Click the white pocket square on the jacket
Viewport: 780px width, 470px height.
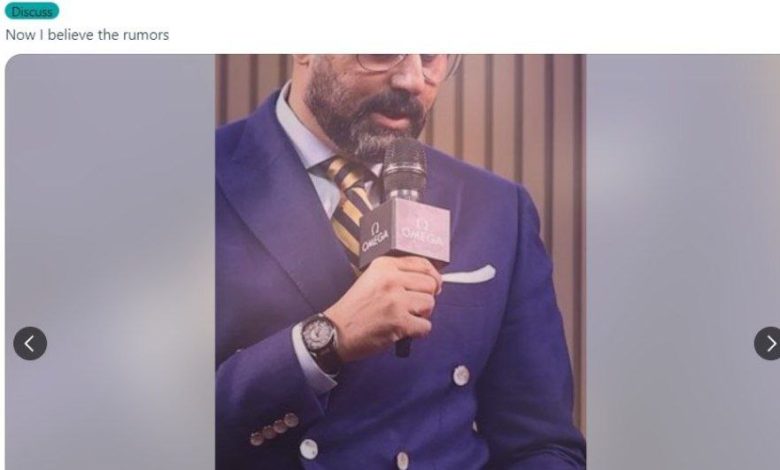click(469, 274)
